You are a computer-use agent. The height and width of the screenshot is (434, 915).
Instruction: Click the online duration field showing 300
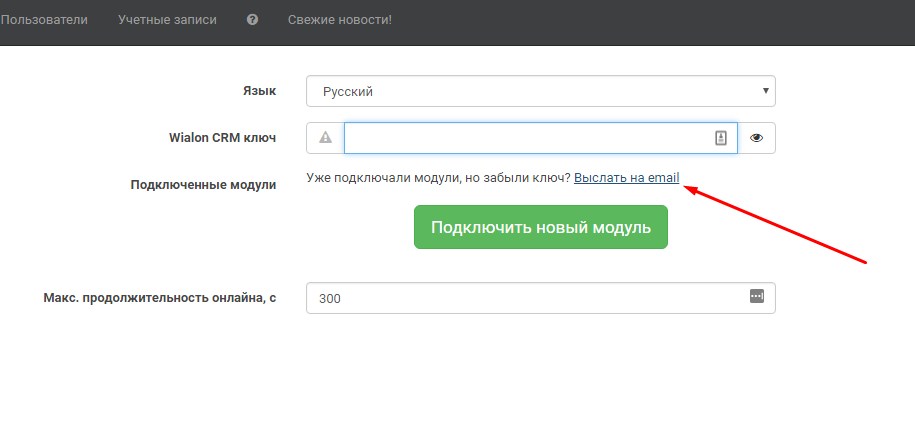[525, 298]
